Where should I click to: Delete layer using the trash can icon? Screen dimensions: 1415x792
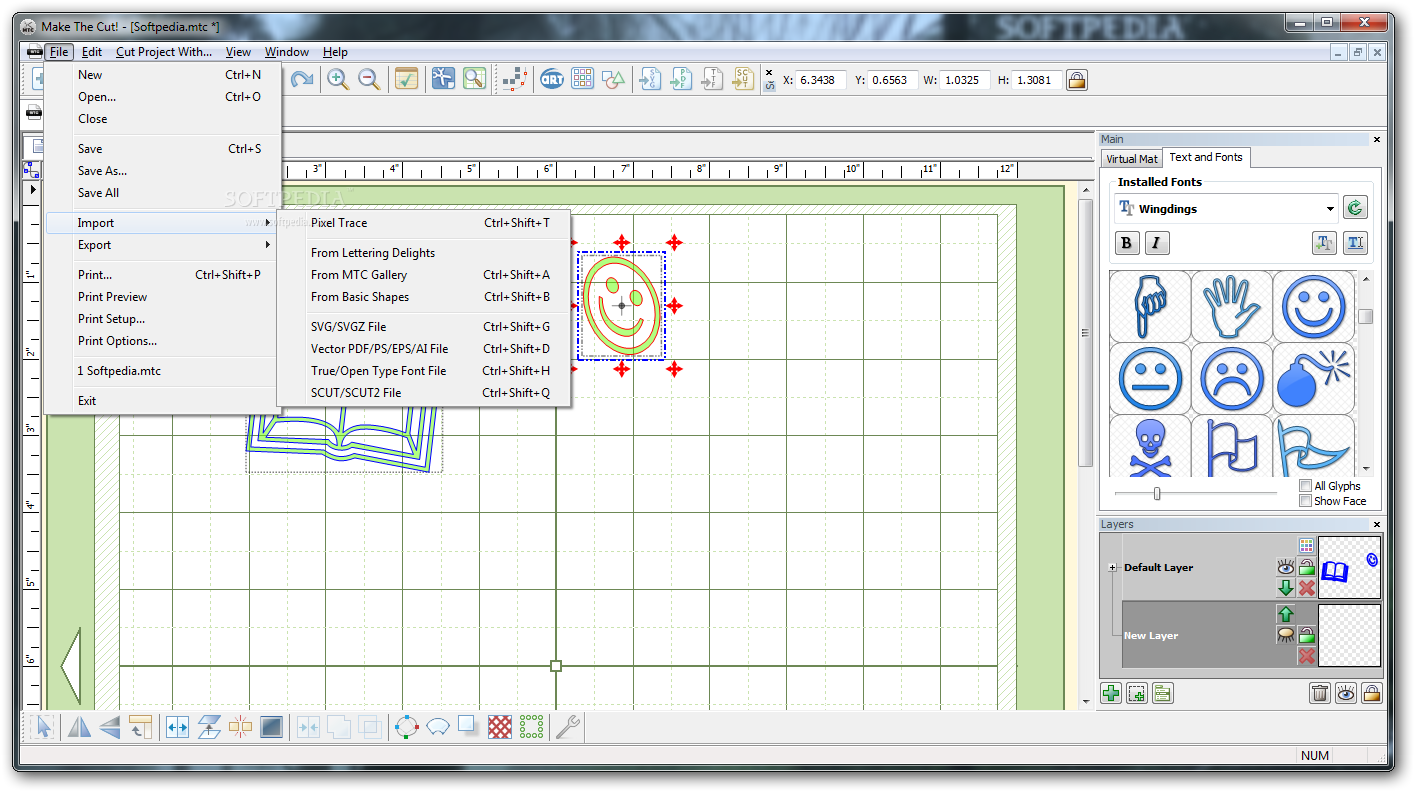tap(1320, 693)
